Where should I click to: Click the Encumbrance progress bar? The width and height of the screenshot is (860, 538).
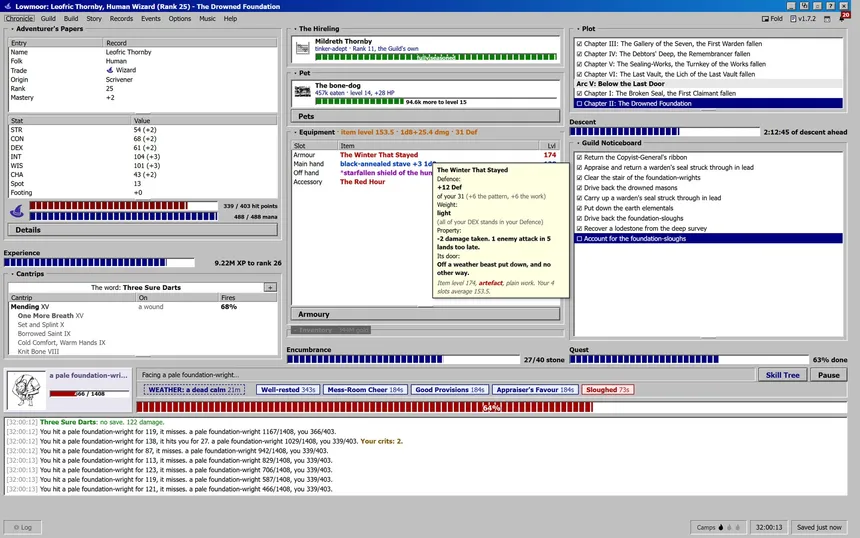403,360
